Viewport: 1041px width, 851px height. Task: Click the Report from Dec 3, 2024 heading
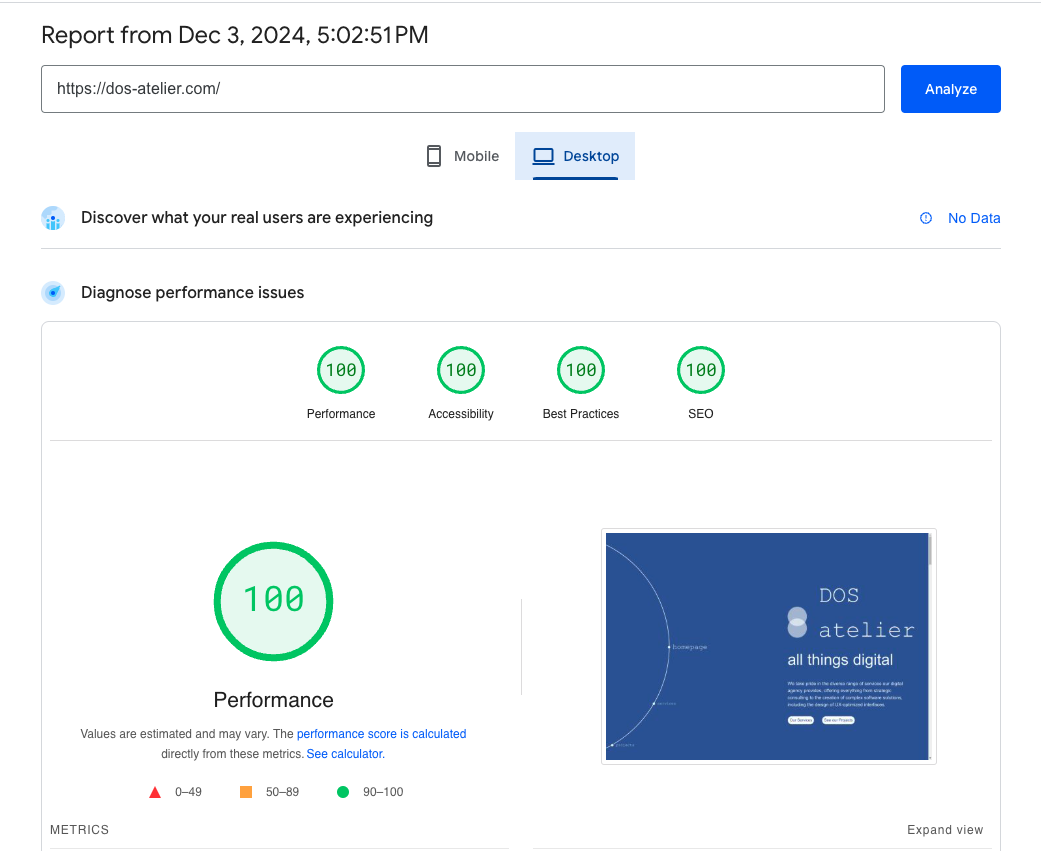[x=235, y=35]
